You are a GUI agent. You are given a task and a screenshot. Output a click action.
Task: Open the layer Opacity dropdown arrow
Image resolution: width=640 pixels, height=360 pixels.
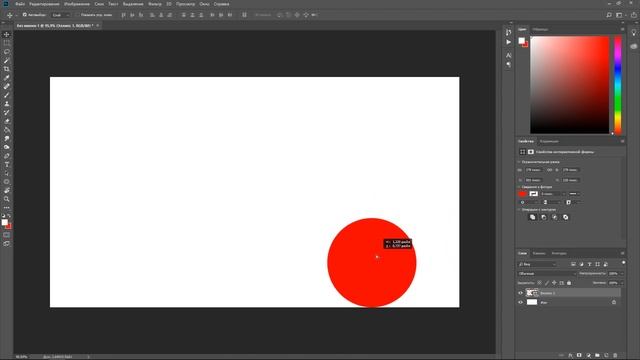pos(622,273)
